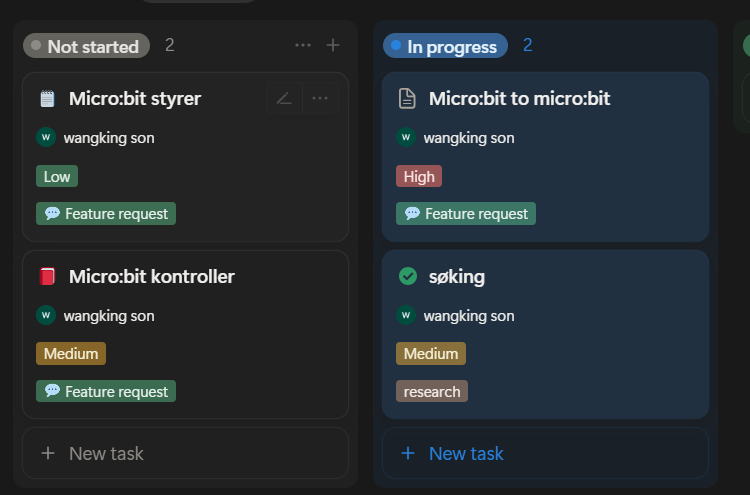
Task: Select the Not started status label
Action: click(x=86, y=46)
